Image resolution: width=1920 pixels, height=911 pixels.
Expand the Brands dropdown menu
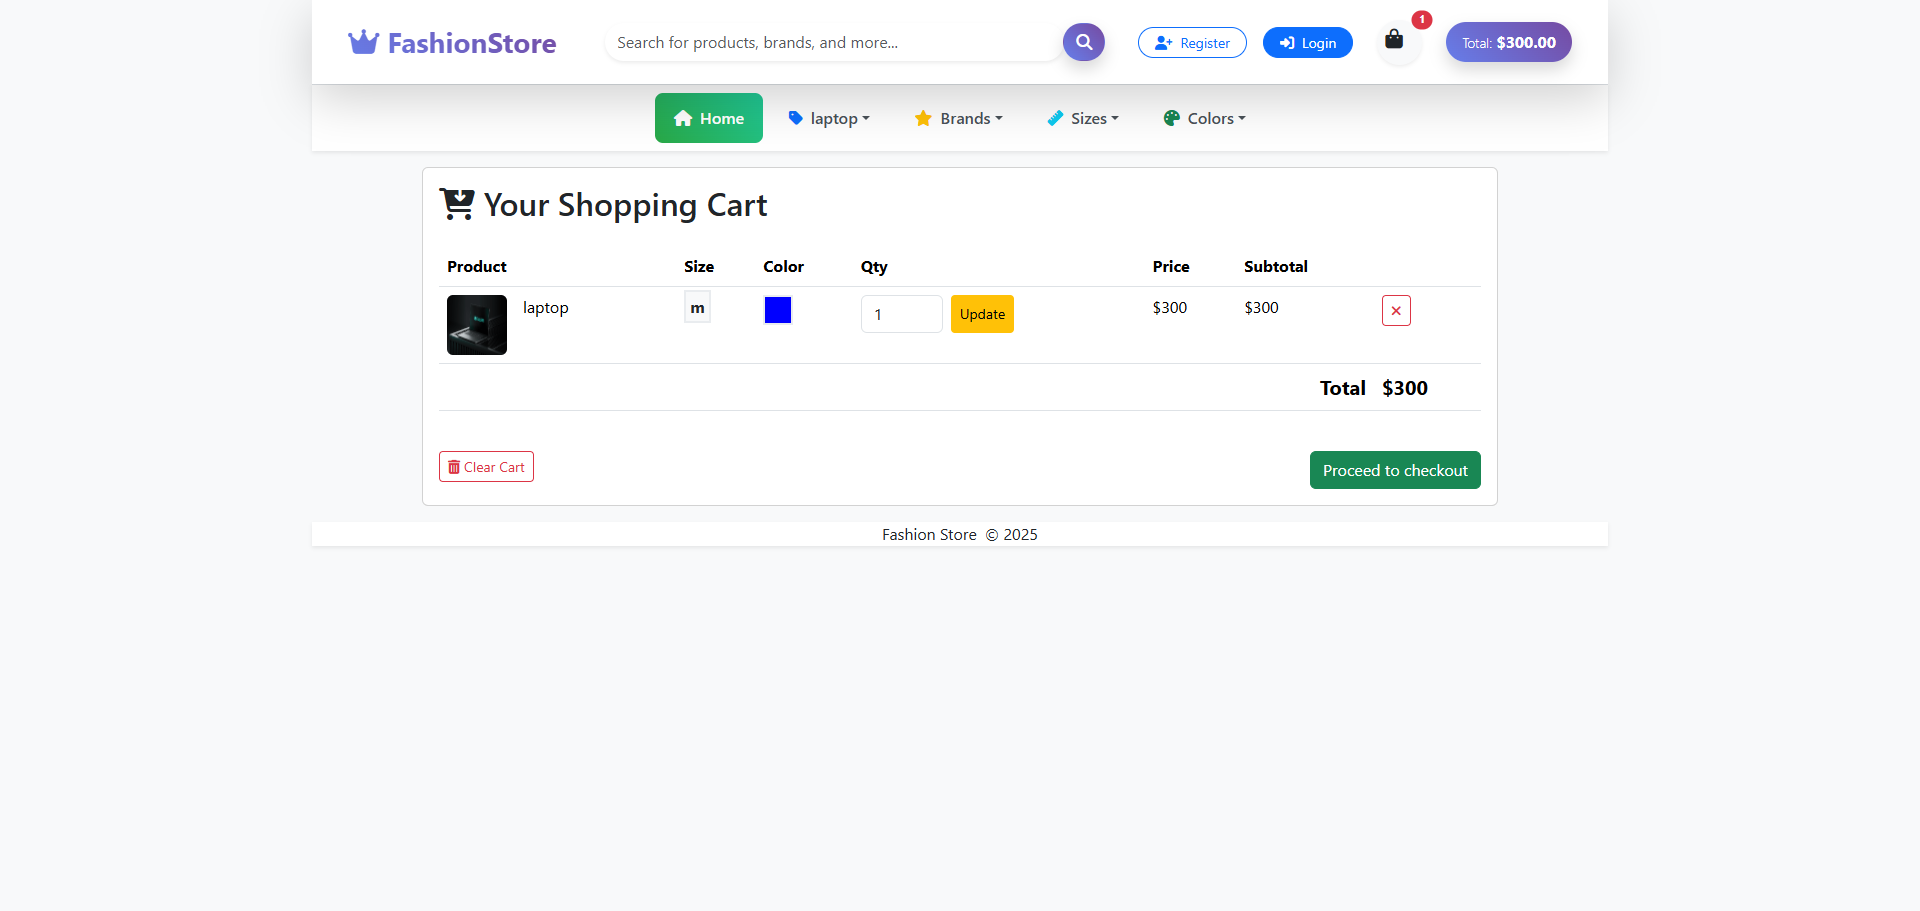958,118
